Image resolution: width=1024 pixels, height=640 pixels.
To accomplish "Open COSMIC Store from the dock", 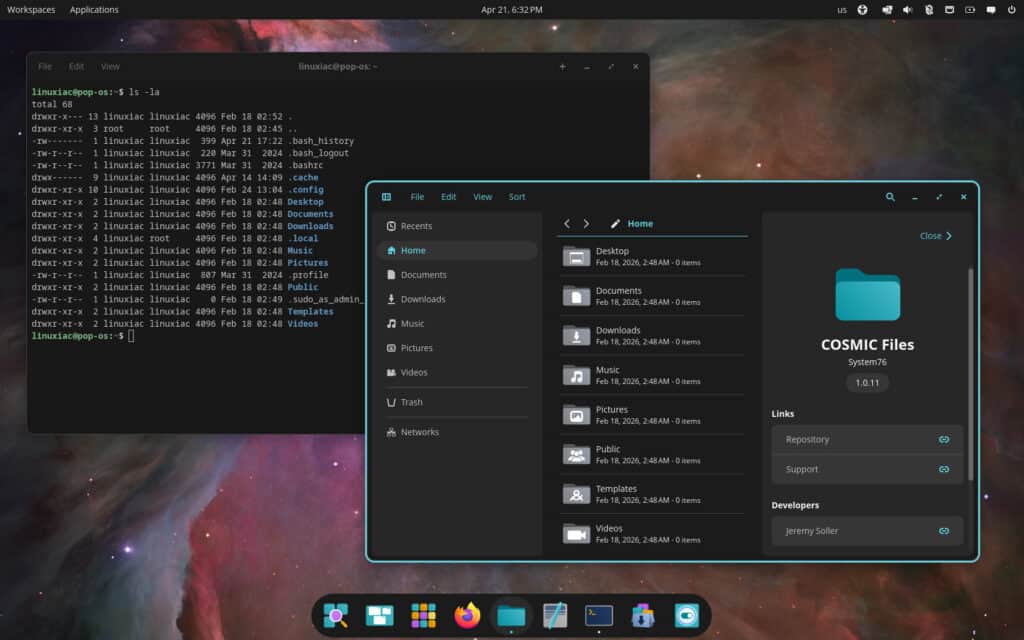I will tap(641, 616).
